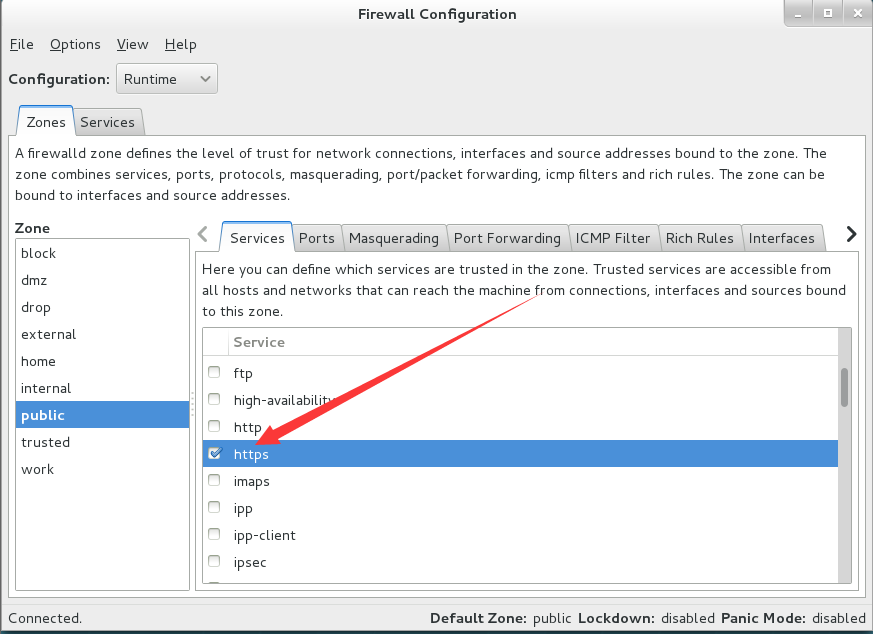Open the Options menu
The image size is (873, 634).
(x=75, y=45)
